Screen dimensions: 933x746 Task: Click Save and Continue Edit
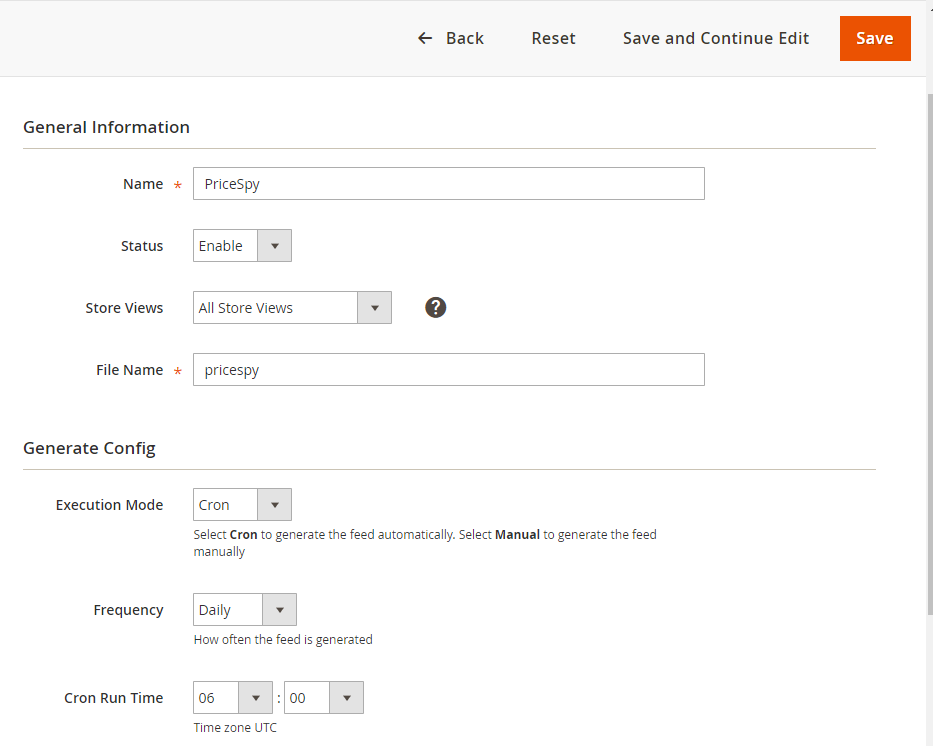(716, 38)
